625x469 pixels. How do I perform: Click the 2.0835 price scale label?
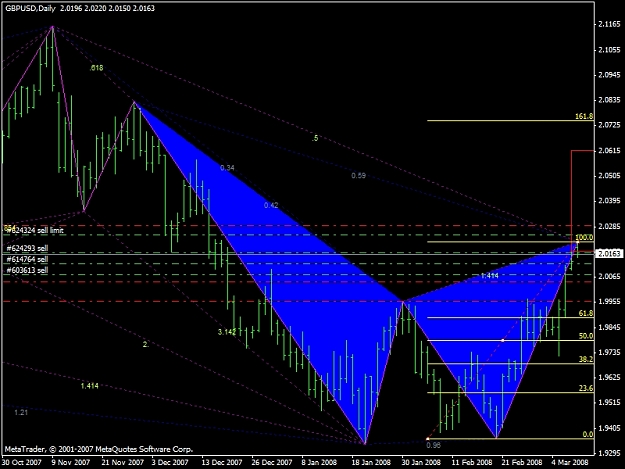pos(609,100)
